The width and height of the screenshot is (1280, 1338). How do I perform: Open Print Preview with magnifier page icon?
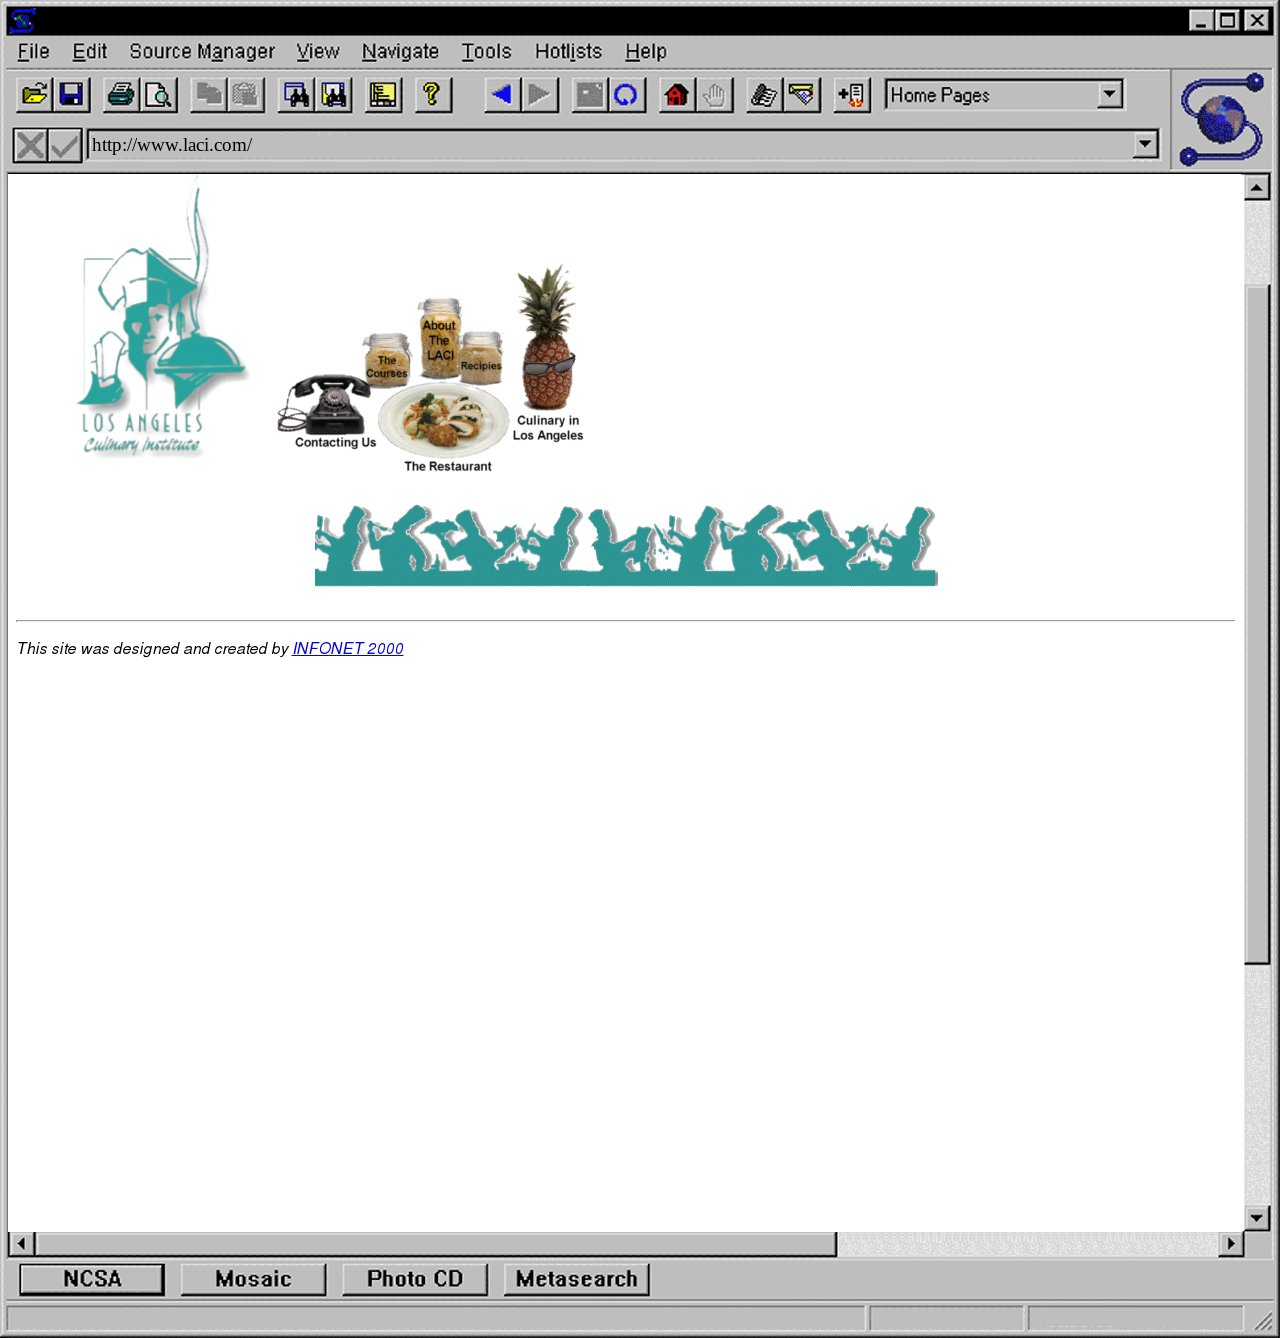[159, 95]
